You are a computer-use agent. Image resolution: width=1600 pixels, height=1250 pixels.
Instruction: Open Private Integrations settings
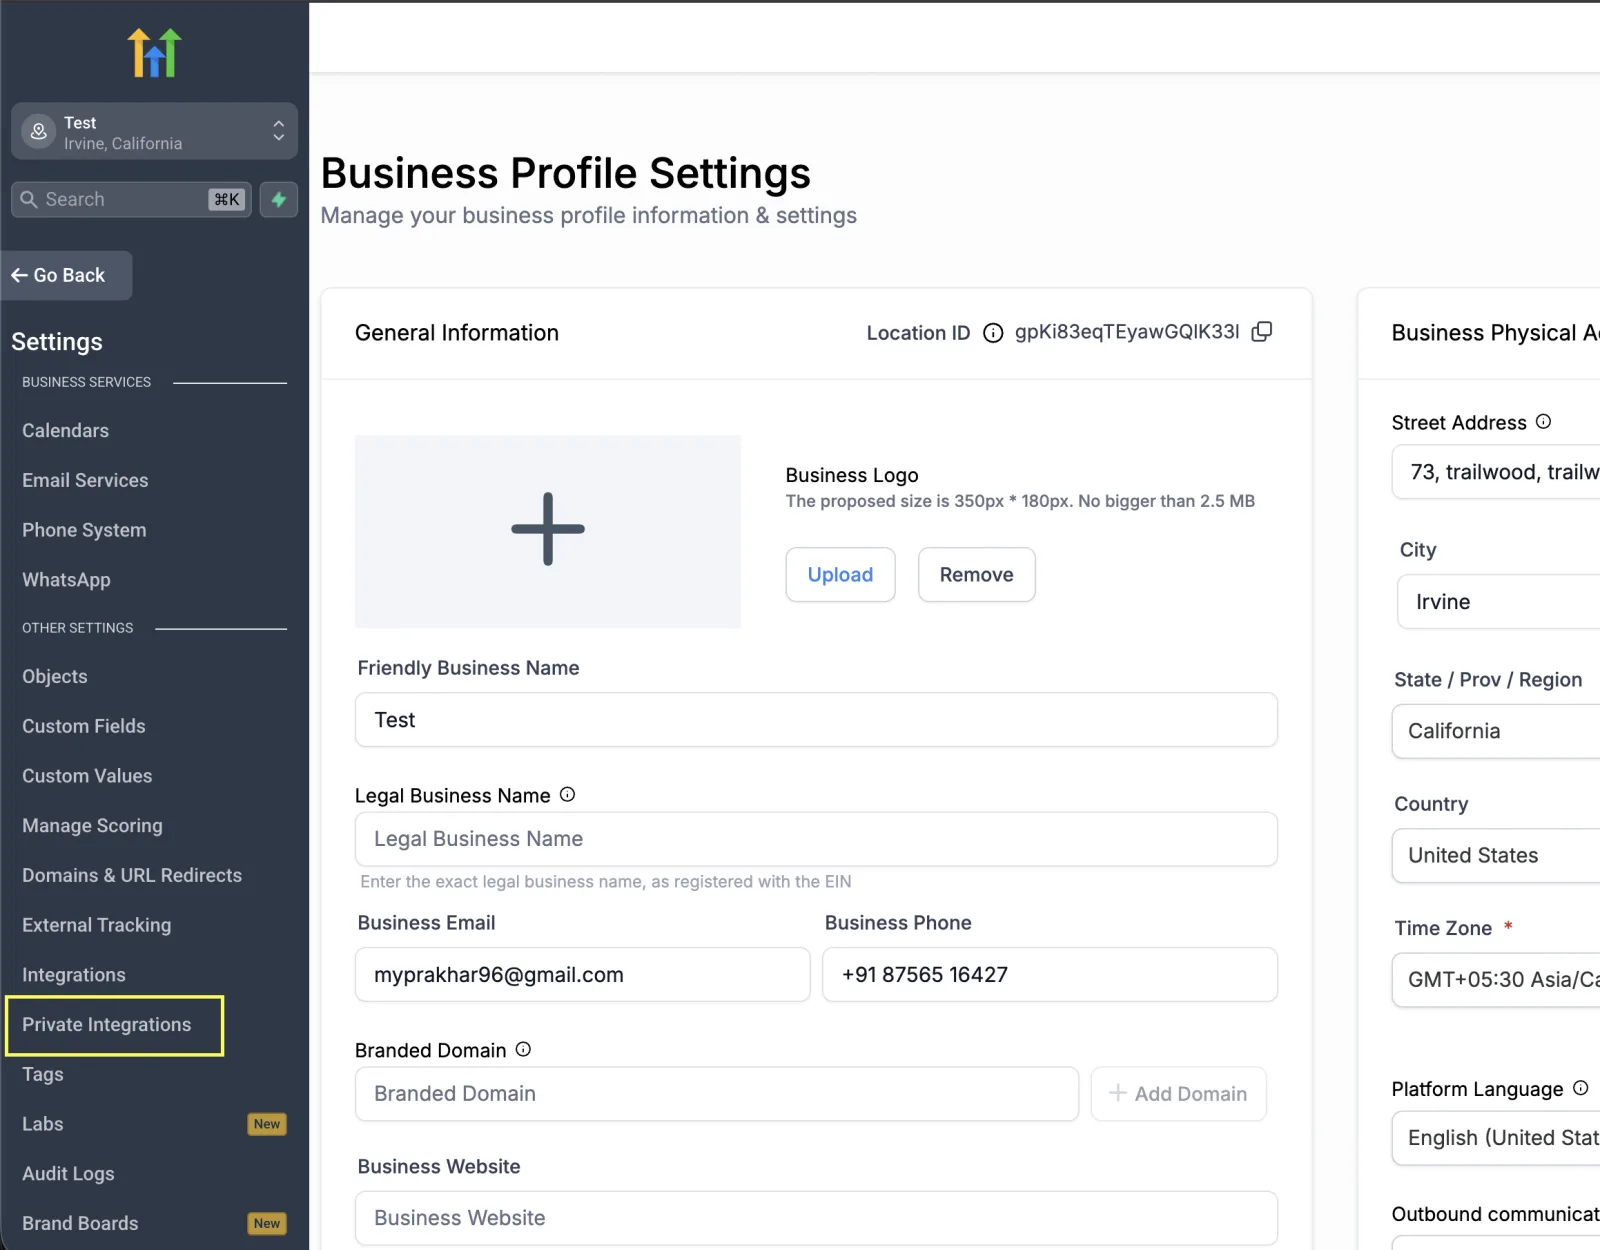point(107,1025)
